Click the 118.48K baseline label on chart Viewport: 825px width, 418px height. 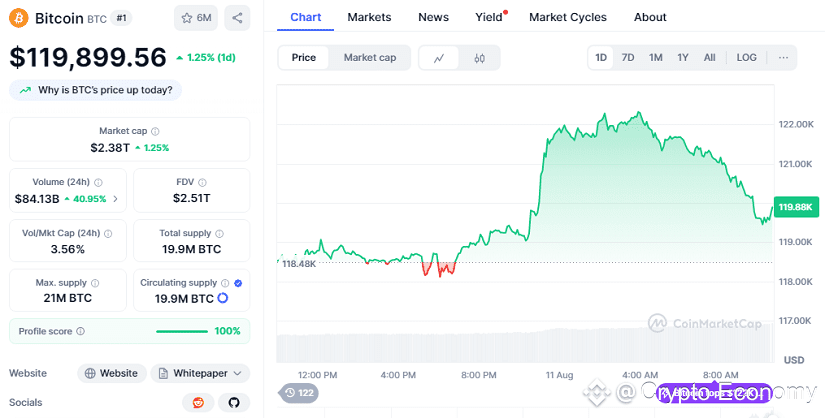point(299,264)
